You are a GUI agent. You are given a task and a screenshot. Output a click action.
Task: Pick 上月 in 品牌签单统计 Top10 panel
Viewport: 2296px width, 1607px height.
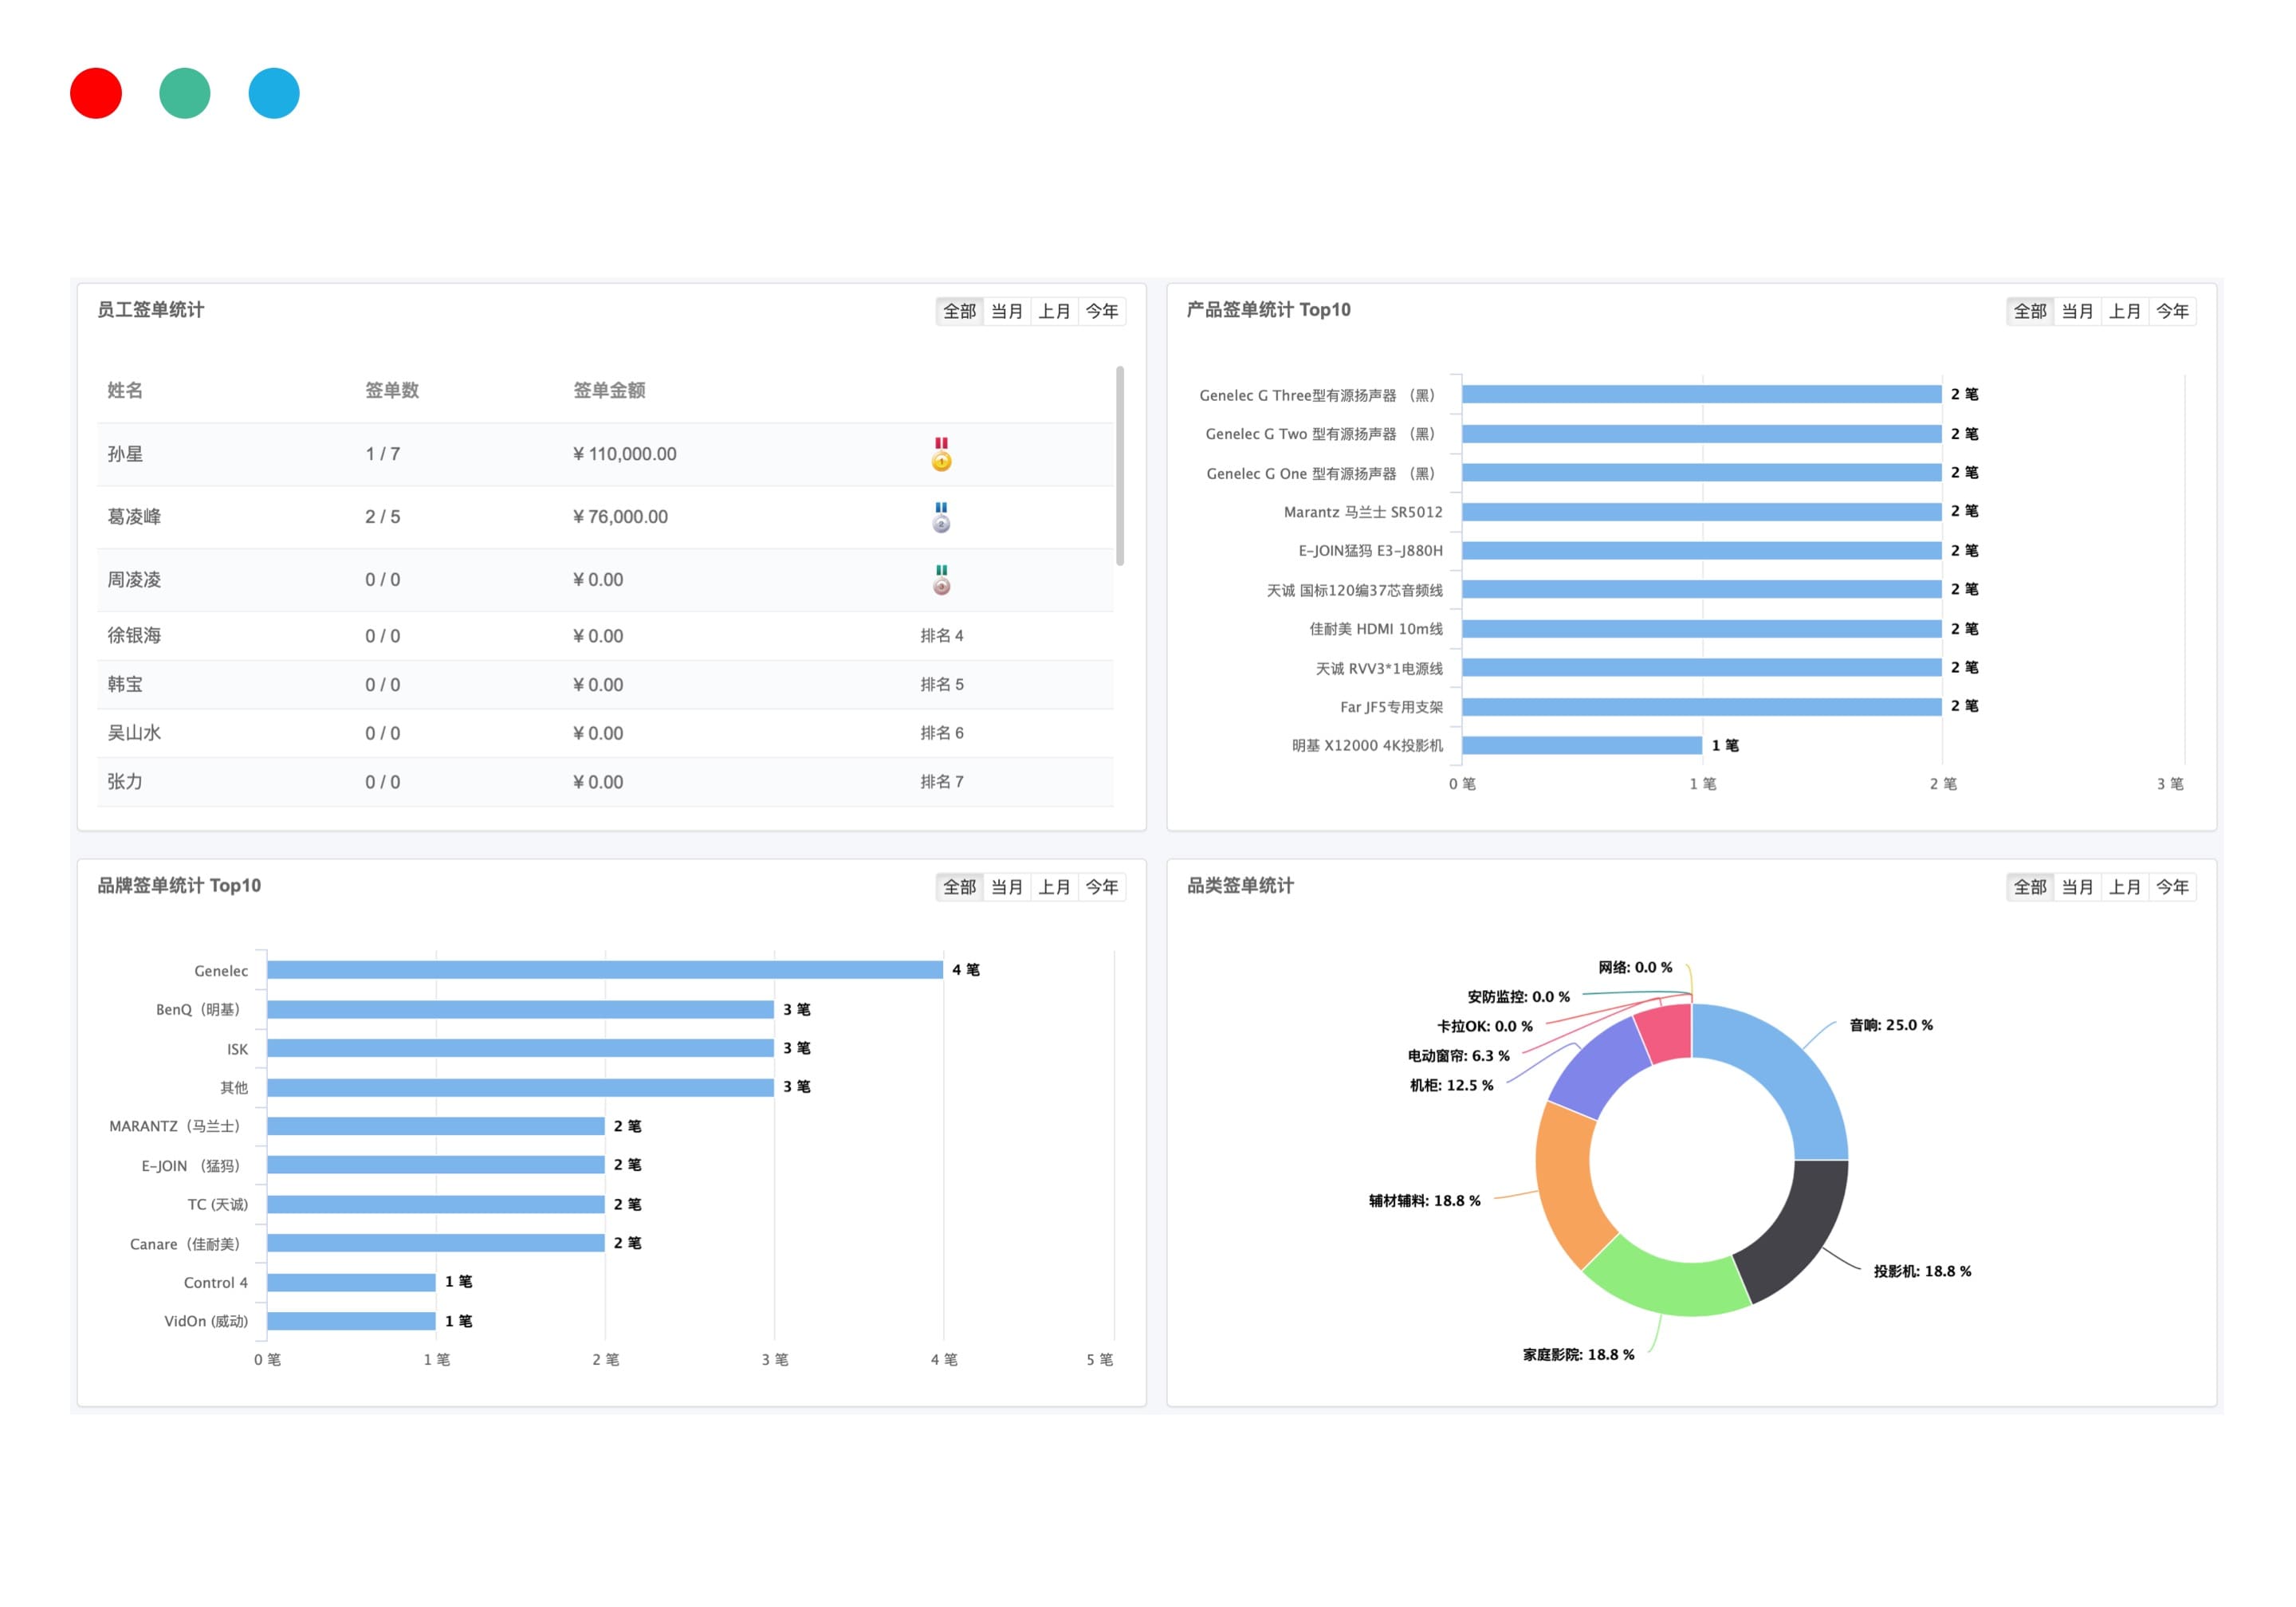point(1054,887)
